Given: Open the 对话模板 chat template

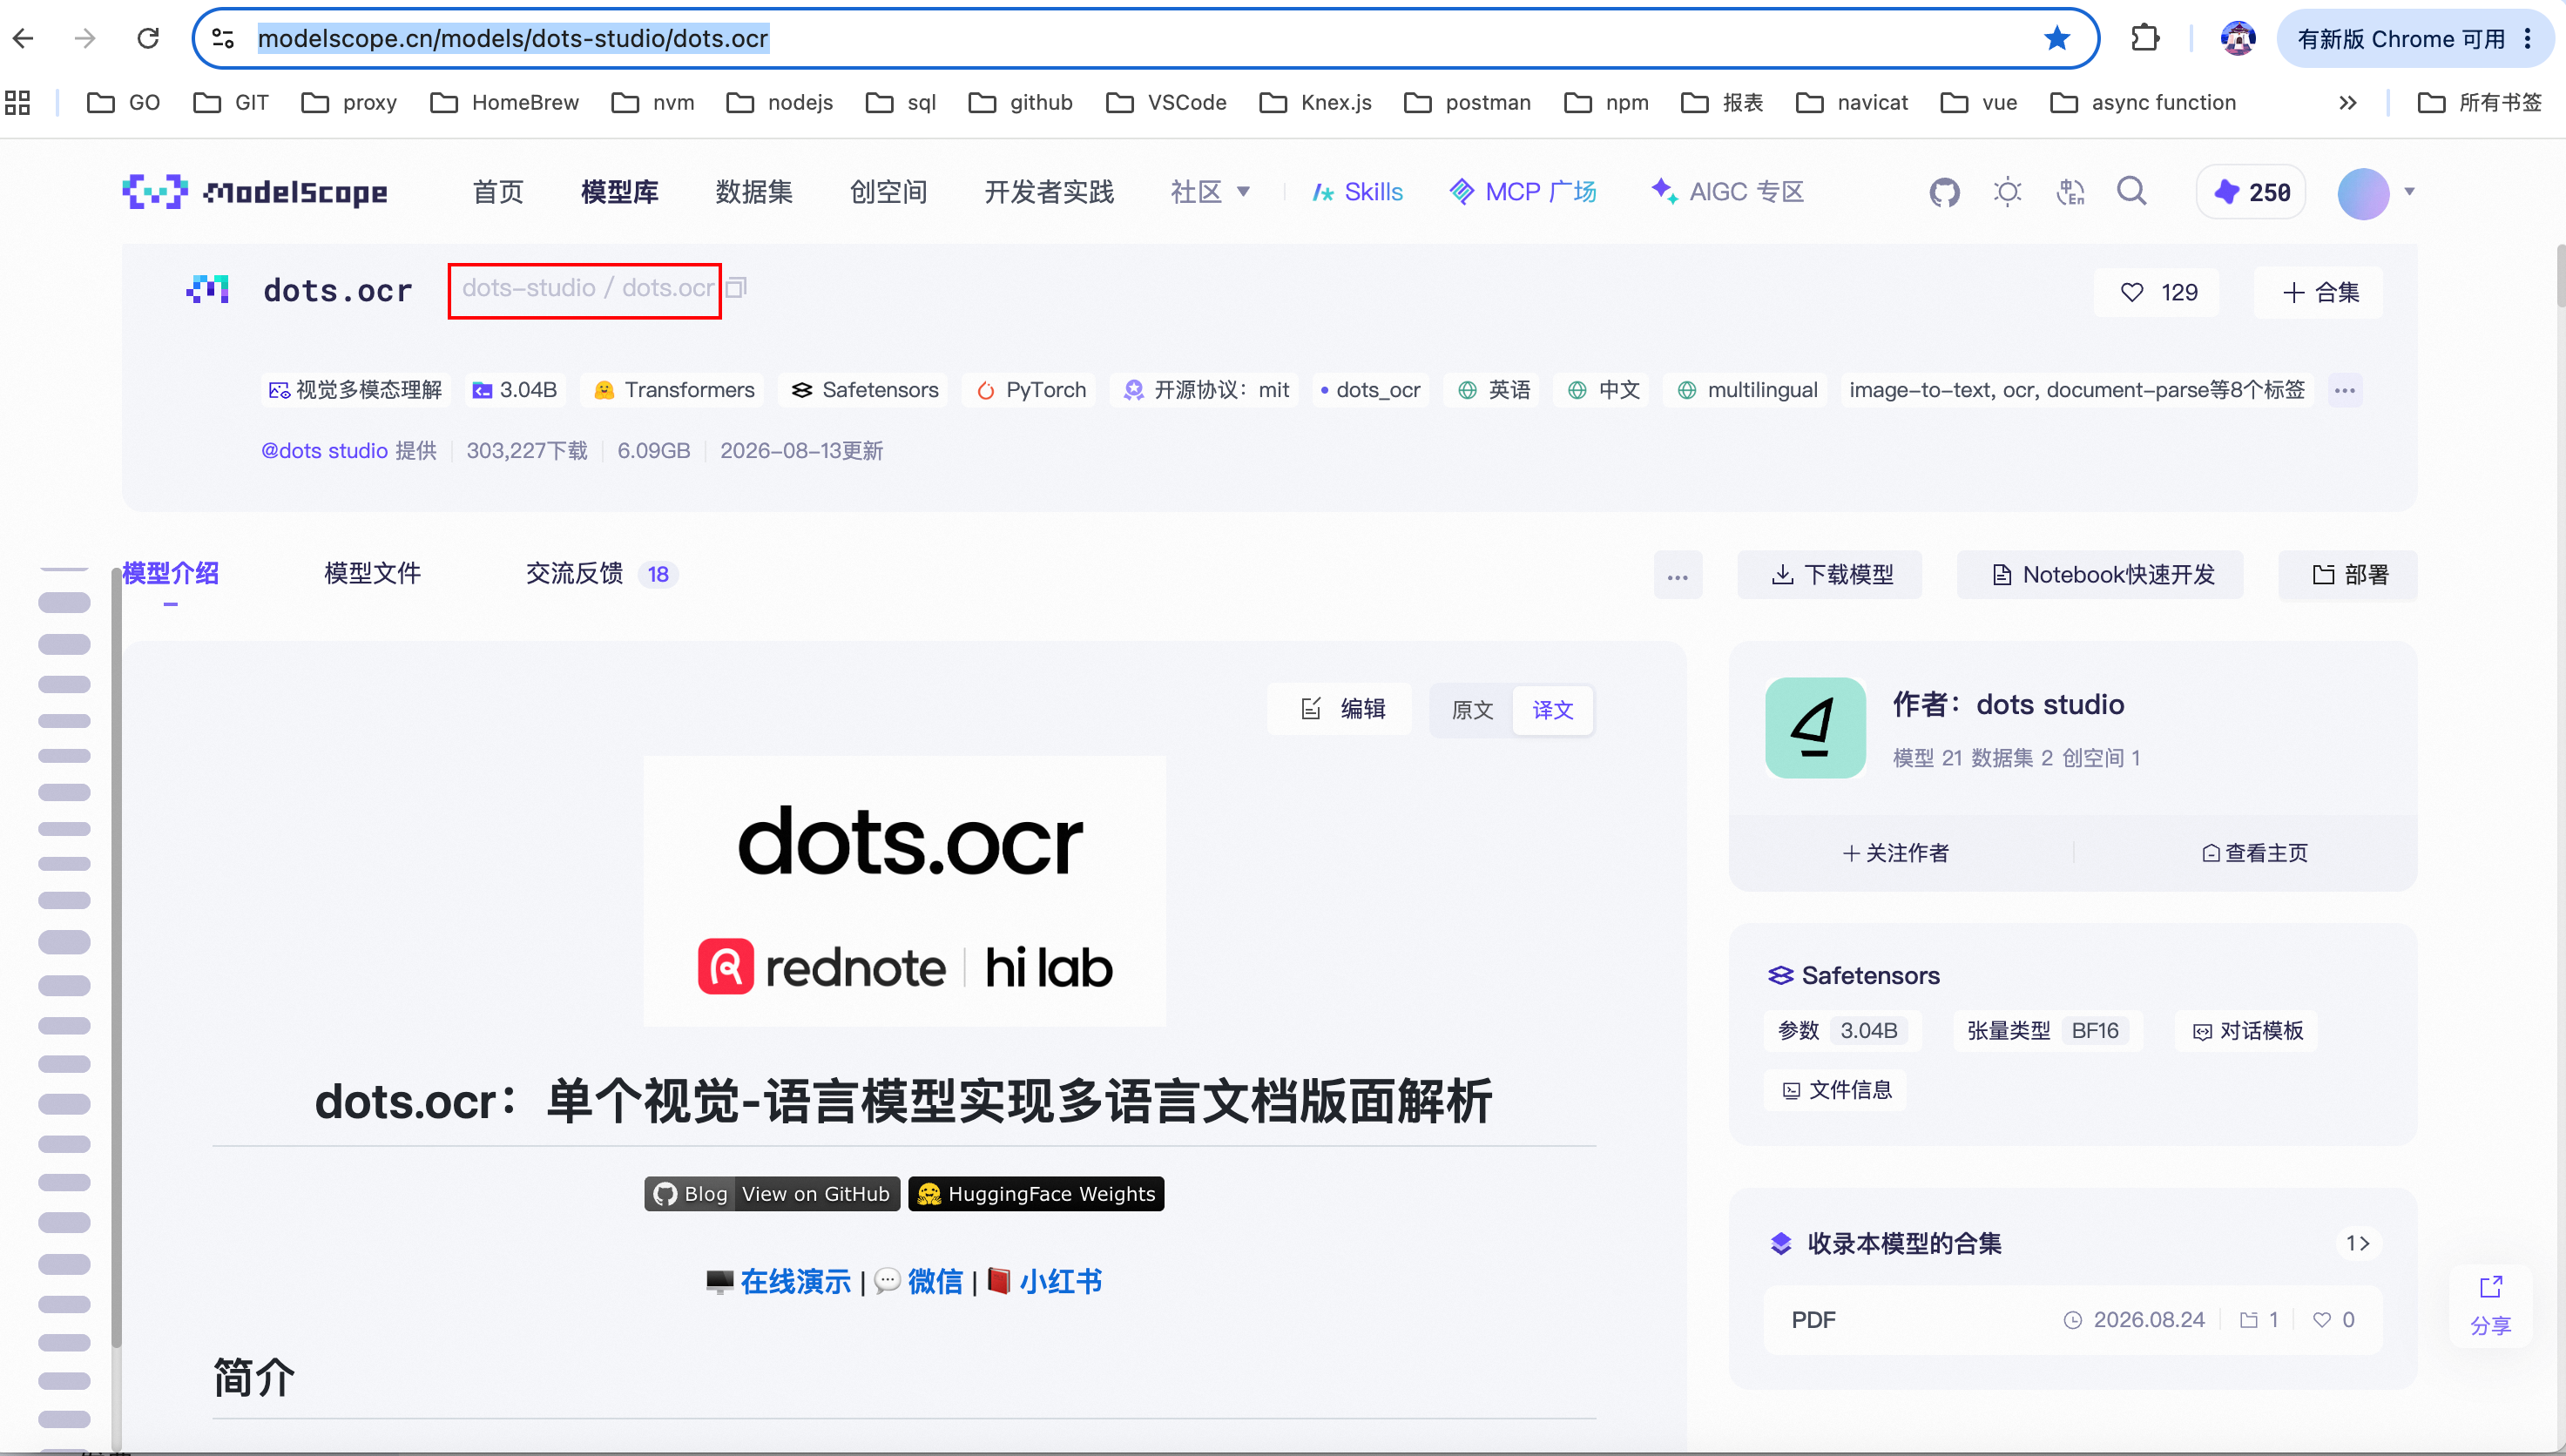Looking at the screenshot, I should pyautogui.click(x=2247, y=1031).
